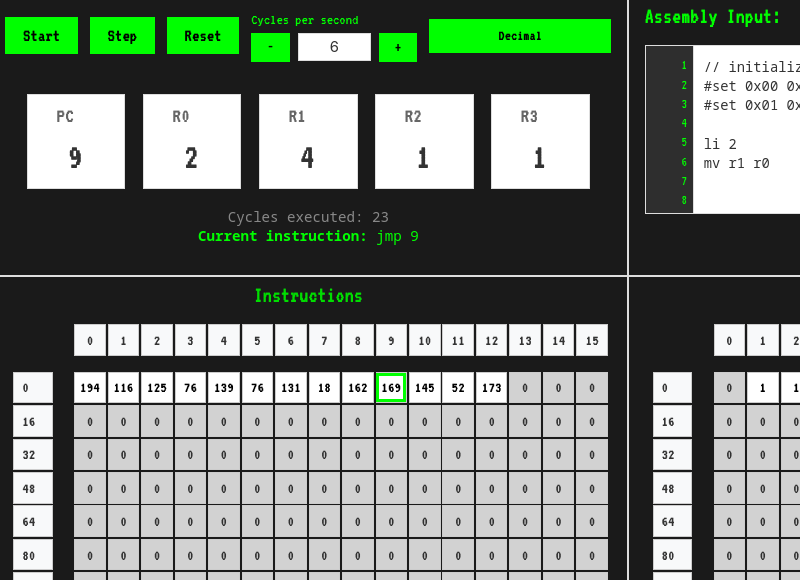800x580 pixels.
Task: Click the cycles per second value field
Action: (x=334, y=47)
